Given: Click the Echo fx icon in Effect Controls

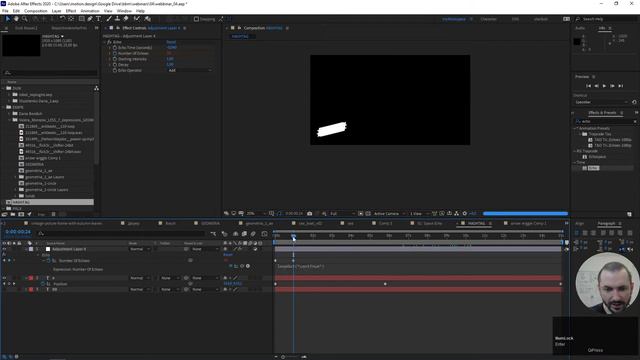Looking at the screenshot, I should coord(109,42).
